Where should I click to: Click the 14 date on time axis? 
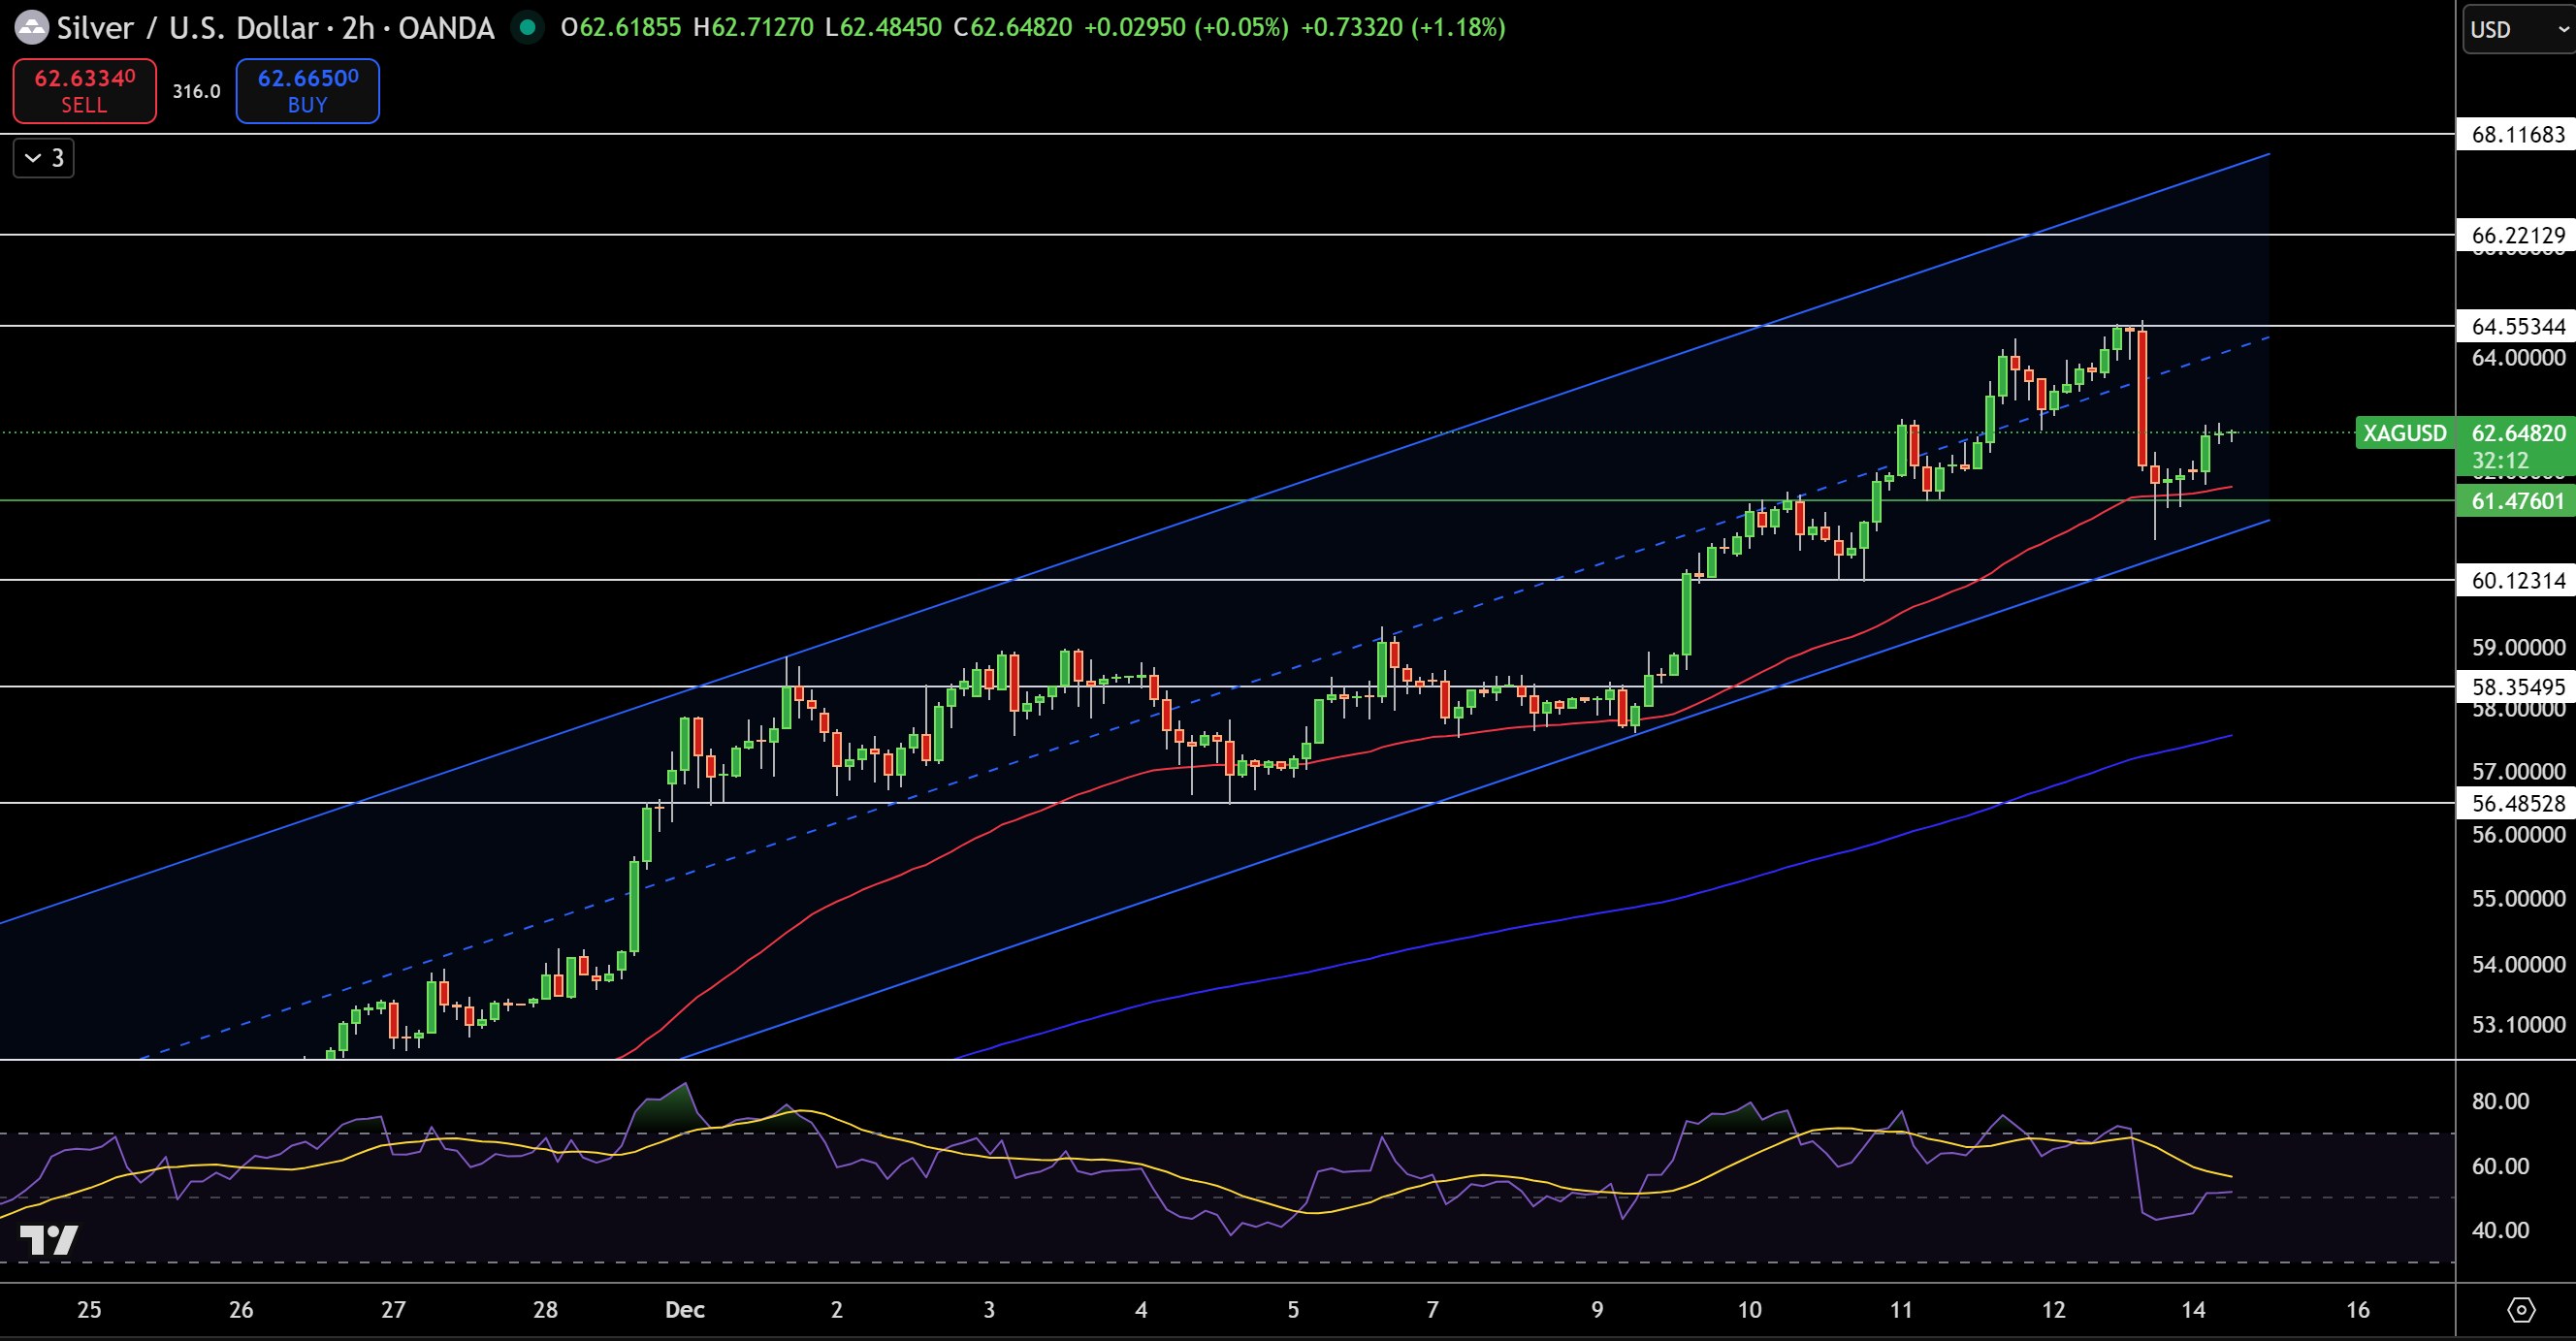coord(2193,1310)
